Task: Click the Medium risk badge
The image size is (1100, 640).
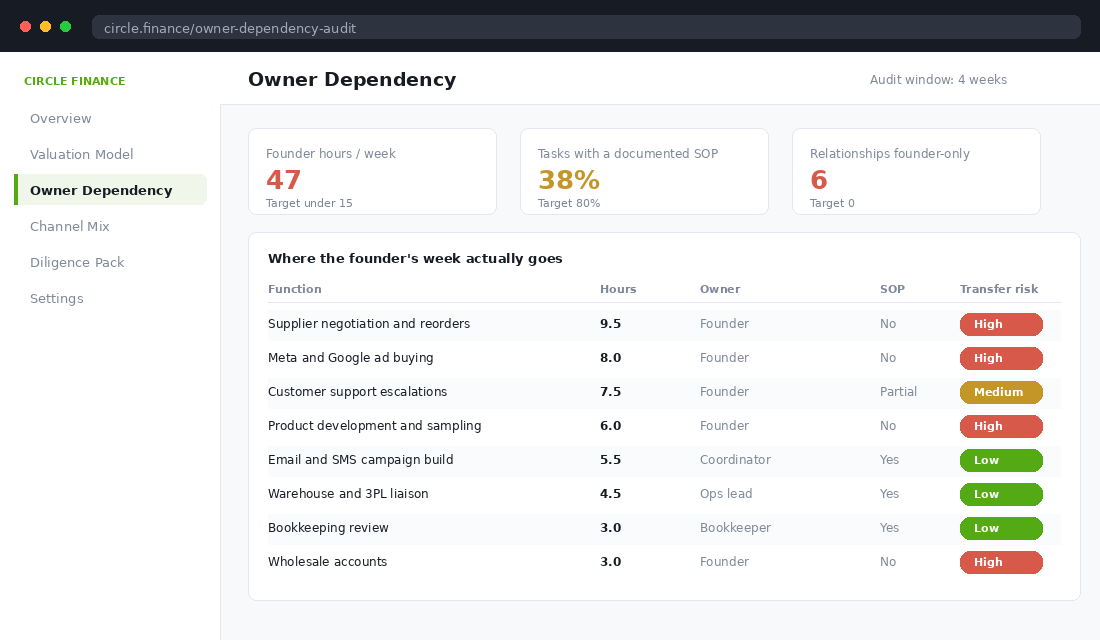Action: point(1001,392)
